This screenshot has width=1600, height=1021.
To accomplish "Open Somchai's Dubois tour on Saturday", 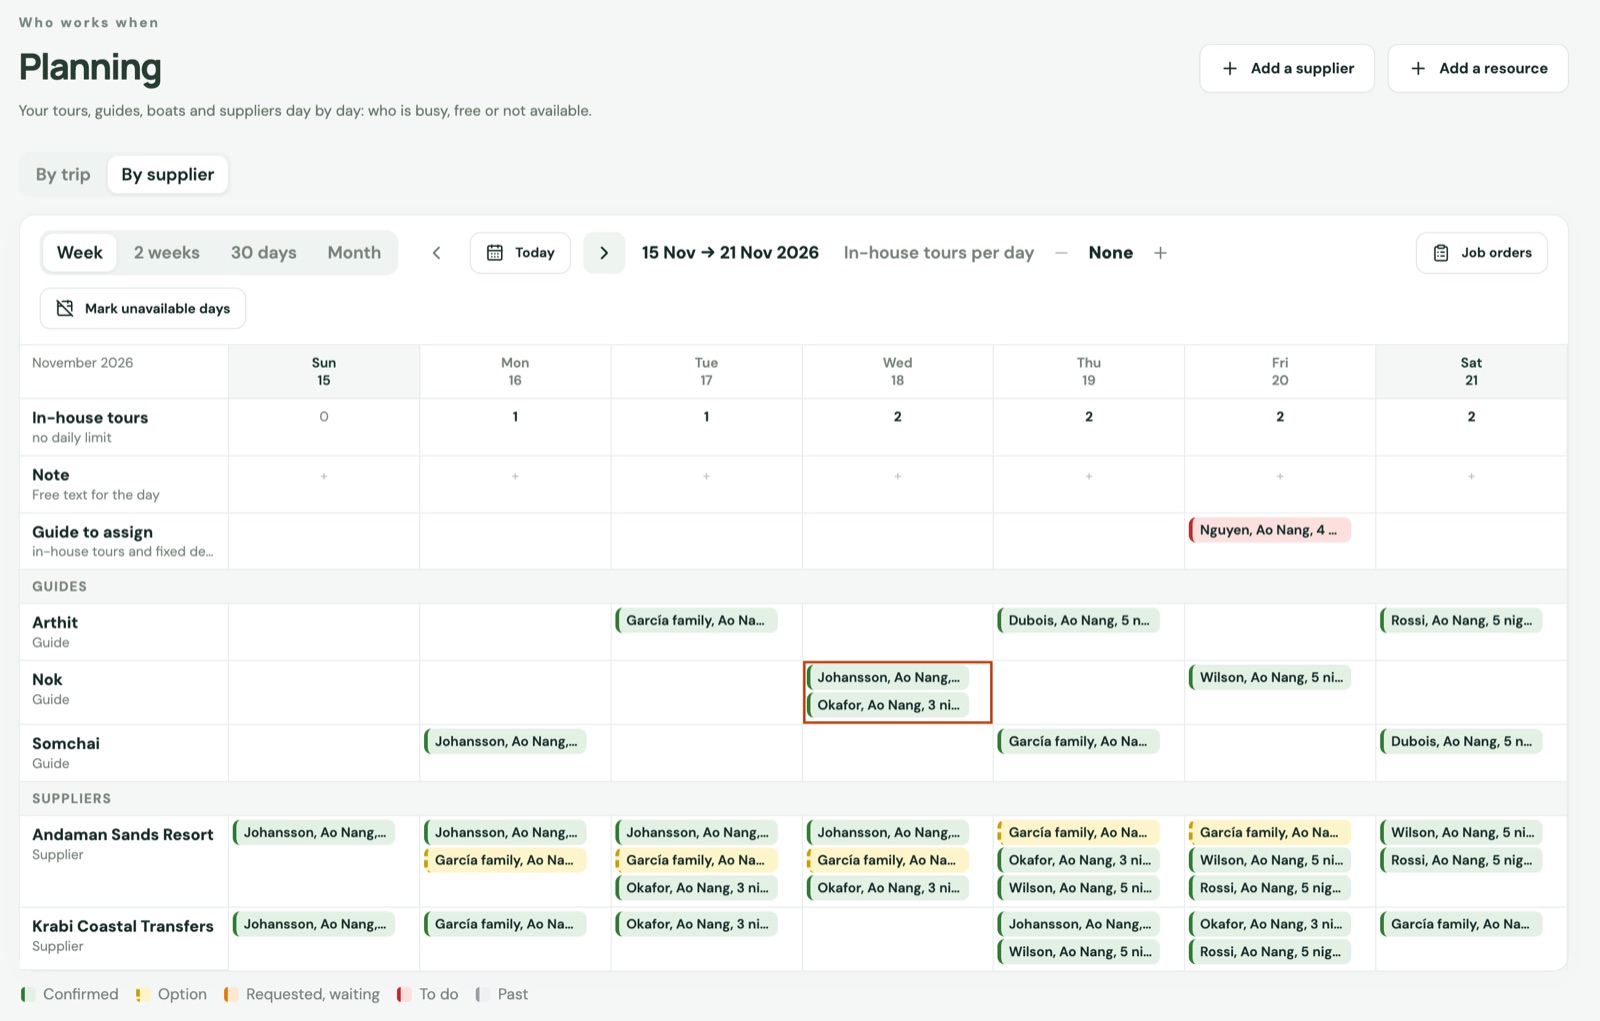I will 1461,741.
